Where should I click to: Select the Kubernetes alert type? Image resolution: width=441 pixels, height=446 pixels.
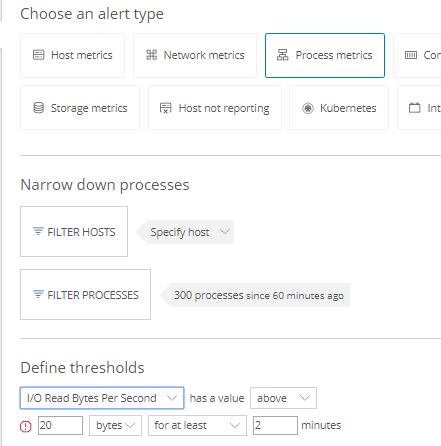tap(339, 108)
